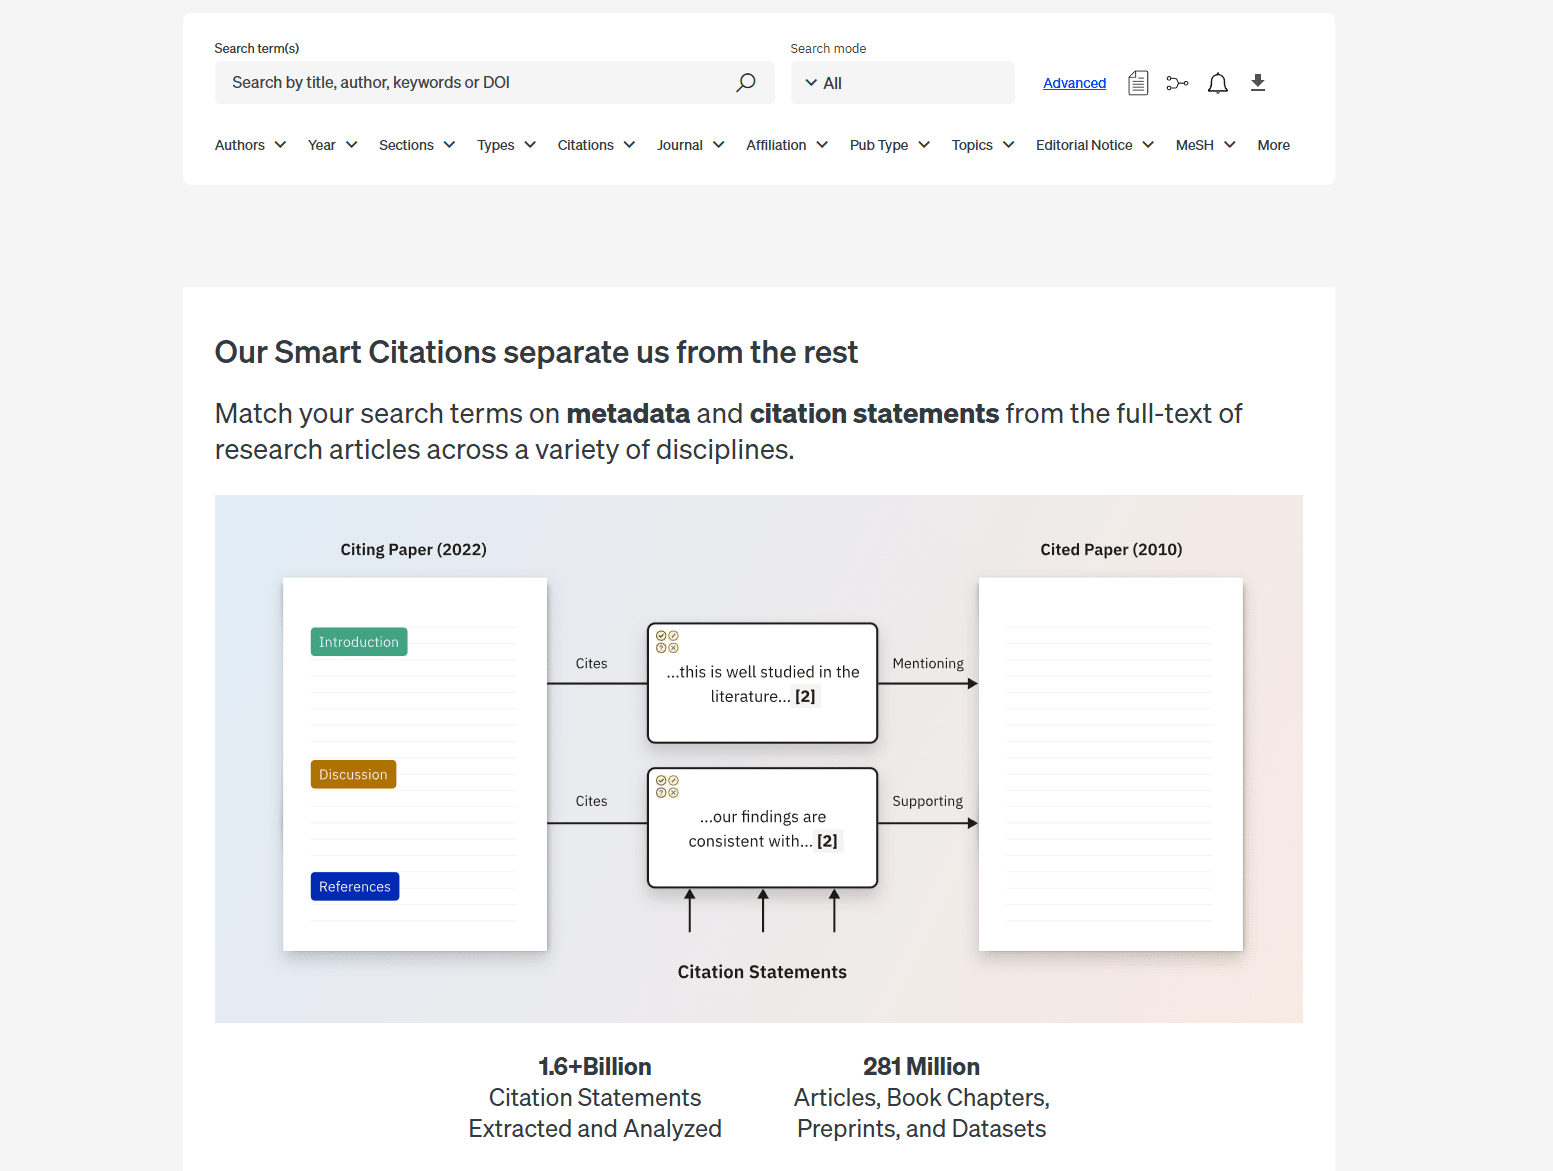Expand the Year filter
Viewport: 1553px width, 1171px height.
click(x=332, y=145)
